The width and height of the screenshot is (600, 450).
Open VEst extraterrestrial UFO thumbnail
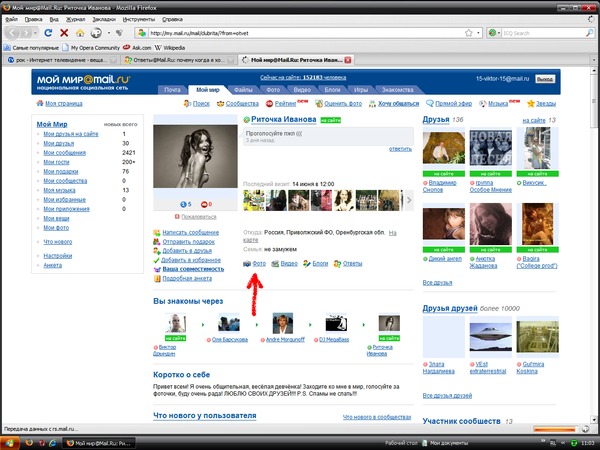coord(491,337)
